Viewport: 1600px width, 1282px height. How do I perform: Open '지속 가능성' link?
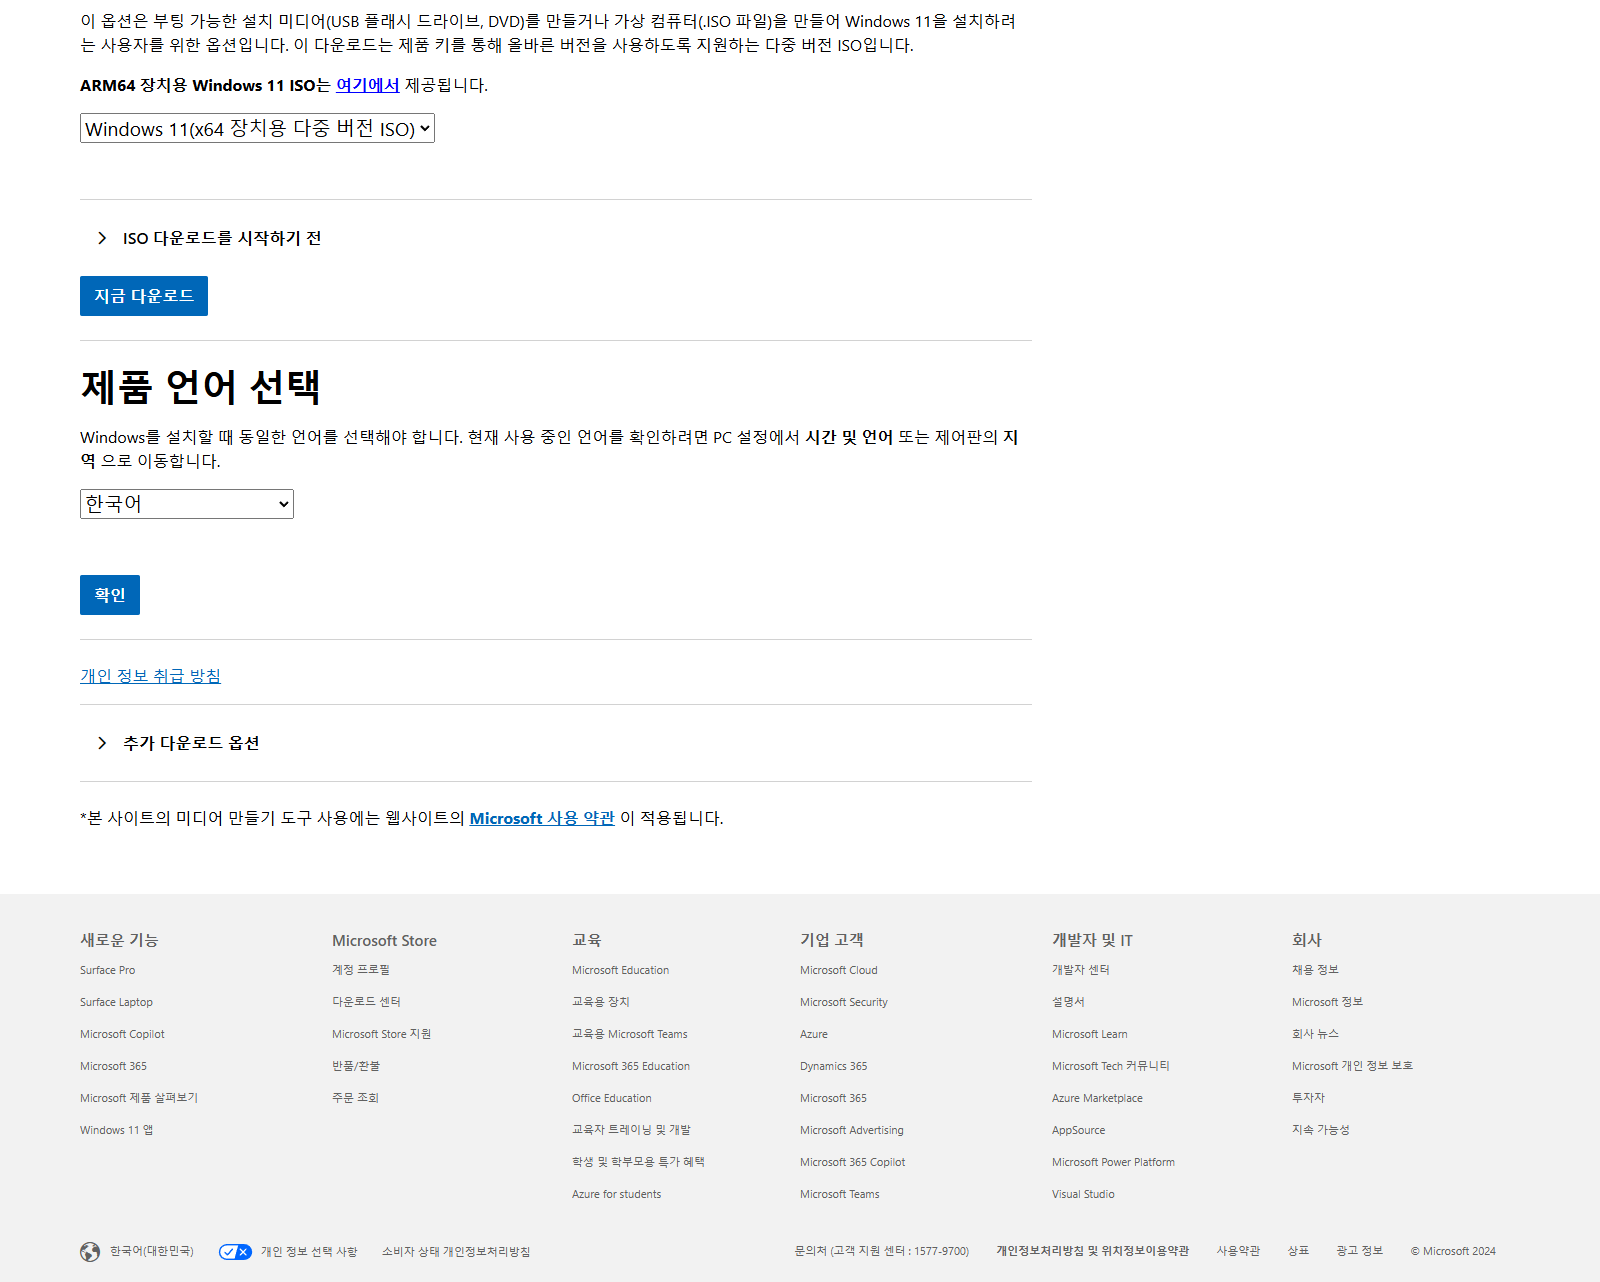click(1320, 1130)
